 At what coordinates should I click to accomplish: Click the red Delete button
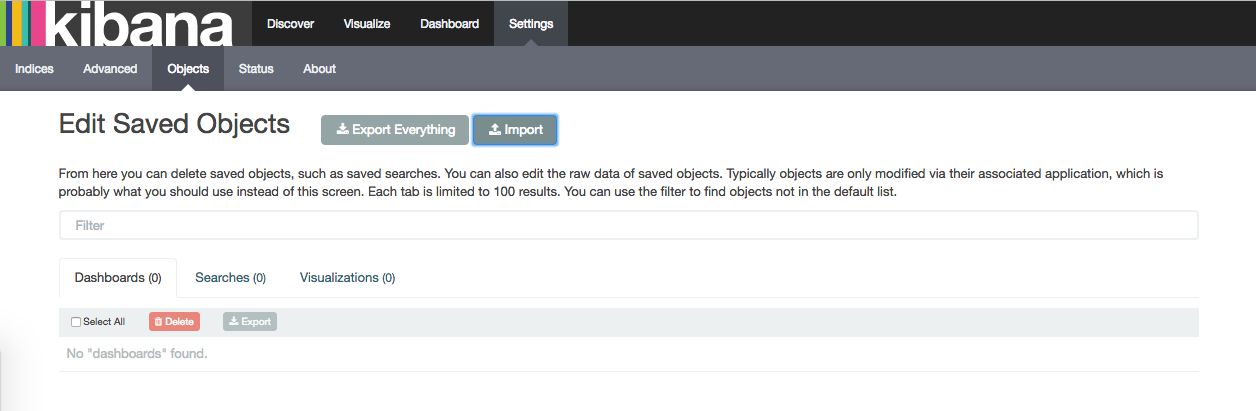click(x=174, y=322)
